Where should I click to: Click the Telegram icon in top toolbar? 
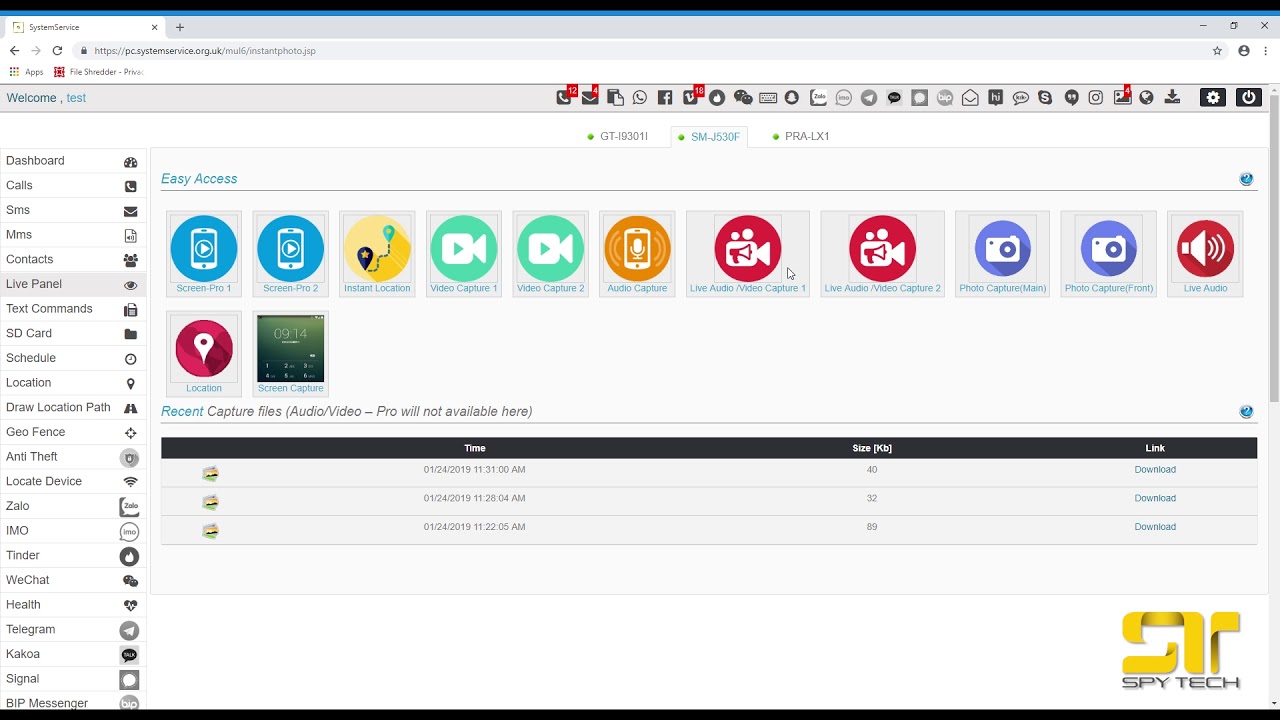pyautogui.click(x=869, y=97)
